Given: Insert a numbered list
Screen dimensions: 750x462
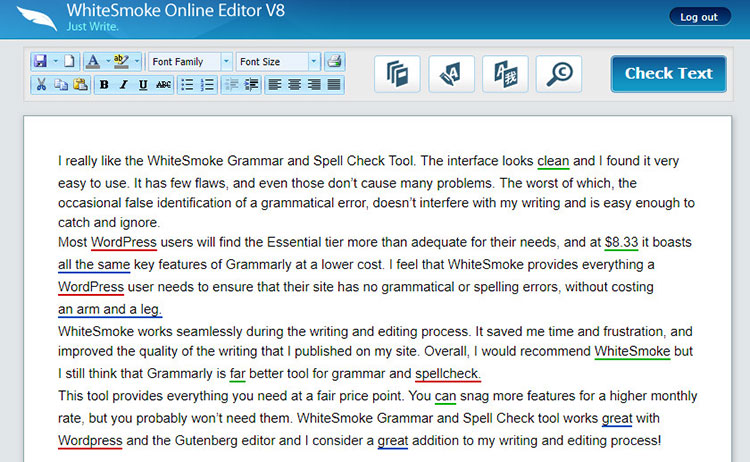Looking at the screenshot, I should point(207,85).
